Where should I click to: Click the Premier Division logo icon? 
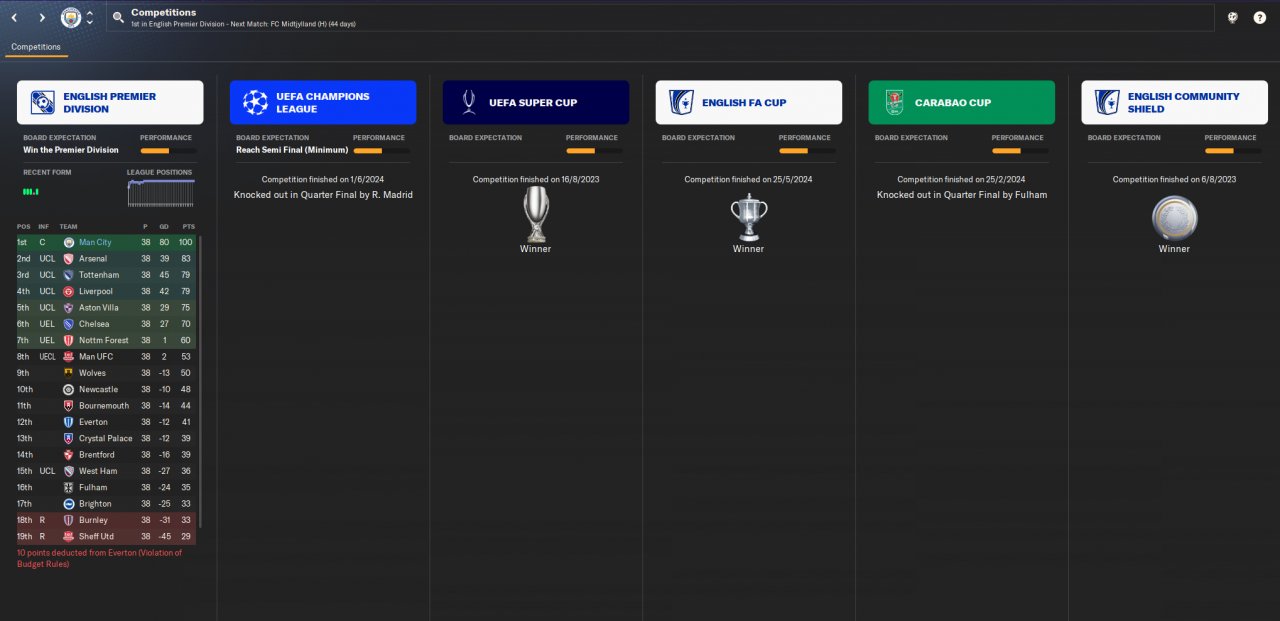pos(43,102)
